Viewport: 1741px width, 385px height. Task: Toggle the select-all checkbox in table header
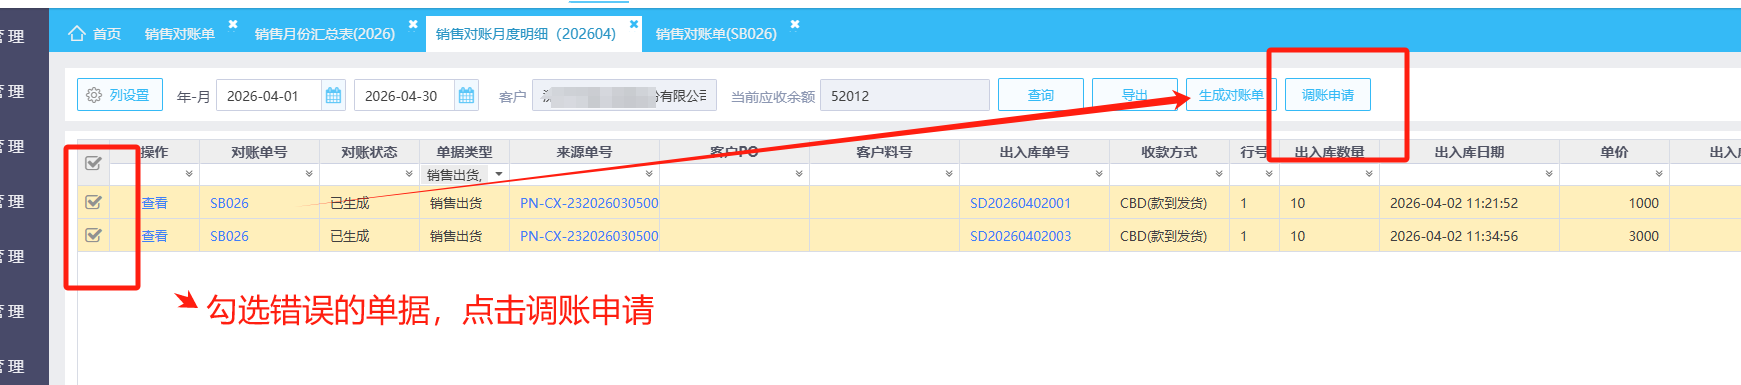click(93, 163)
